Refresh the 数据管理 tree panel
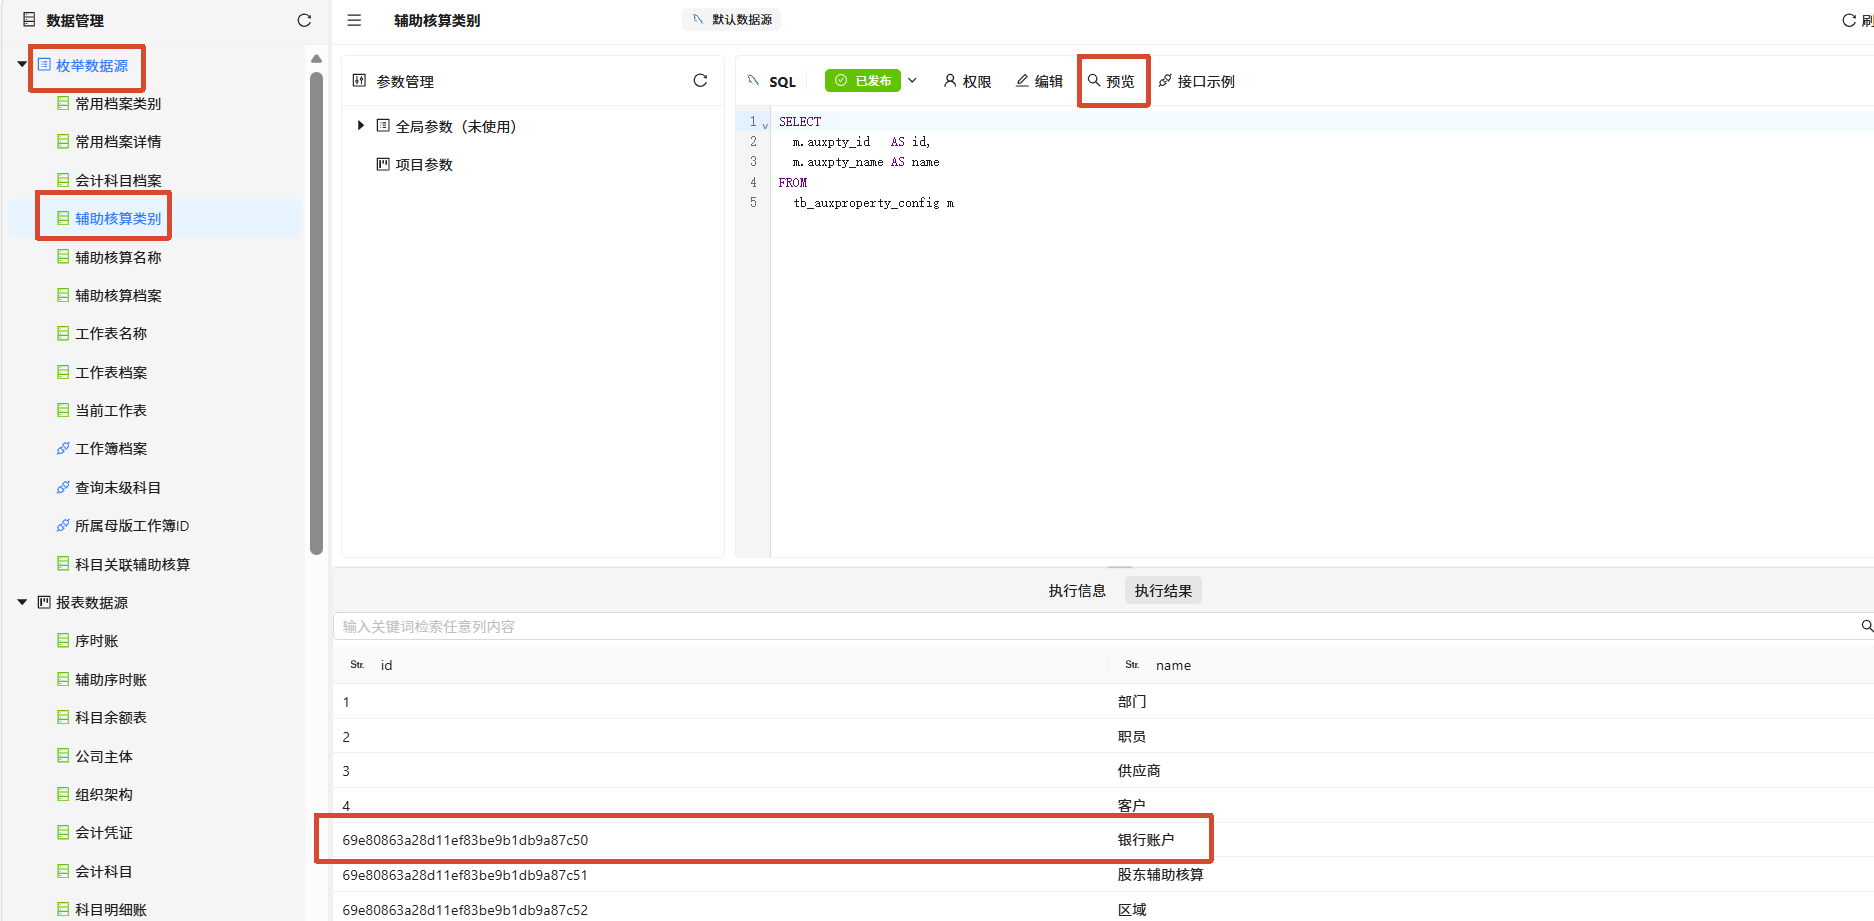 tap(304, 20)
